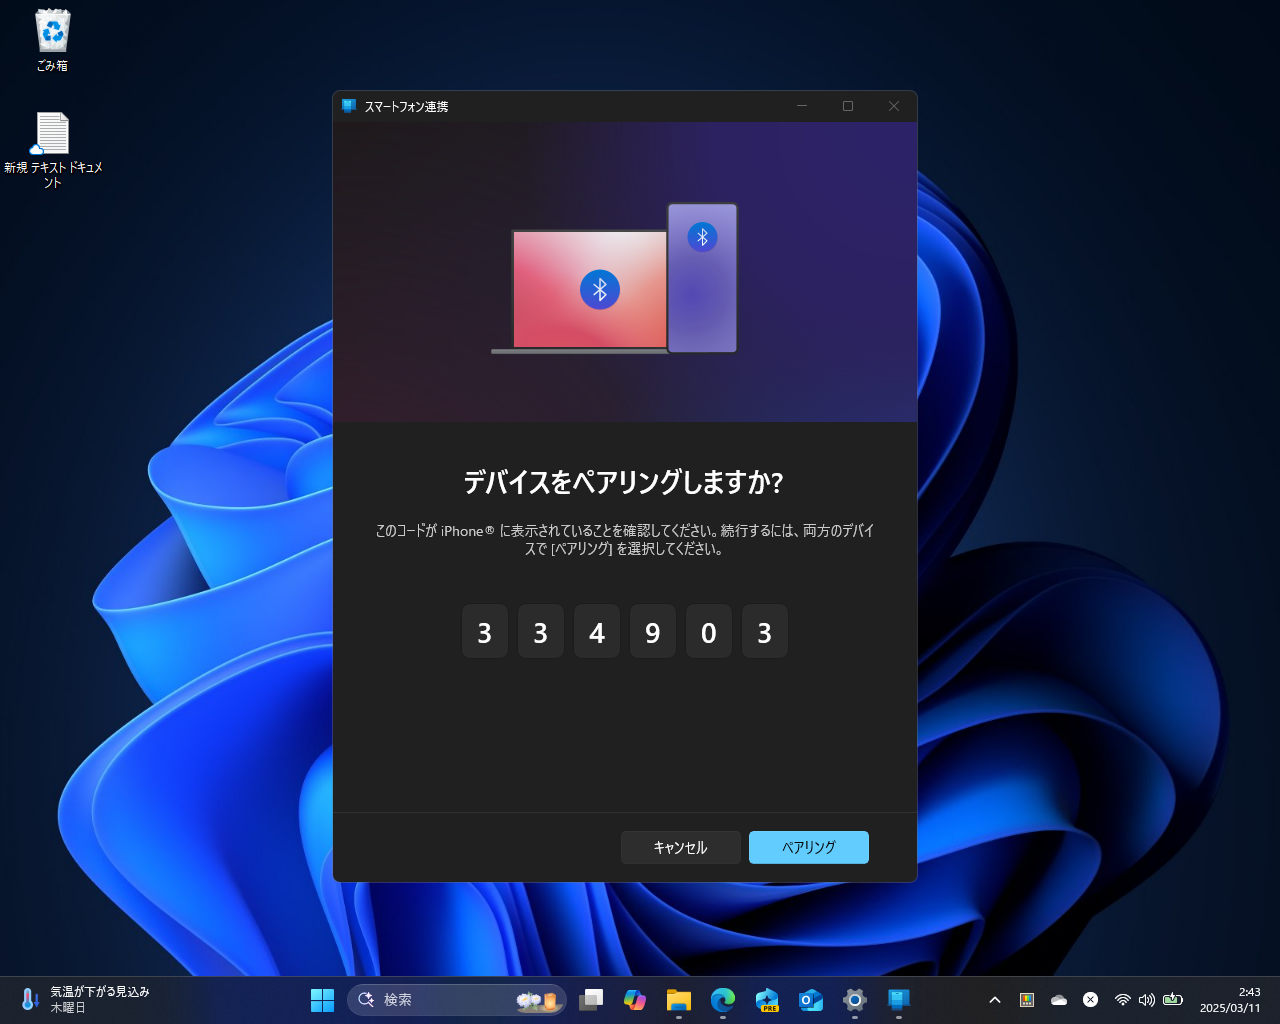The image size is (1280, 1024).
Task: Check the battery status icon
Action: (x=1172, y=999)
